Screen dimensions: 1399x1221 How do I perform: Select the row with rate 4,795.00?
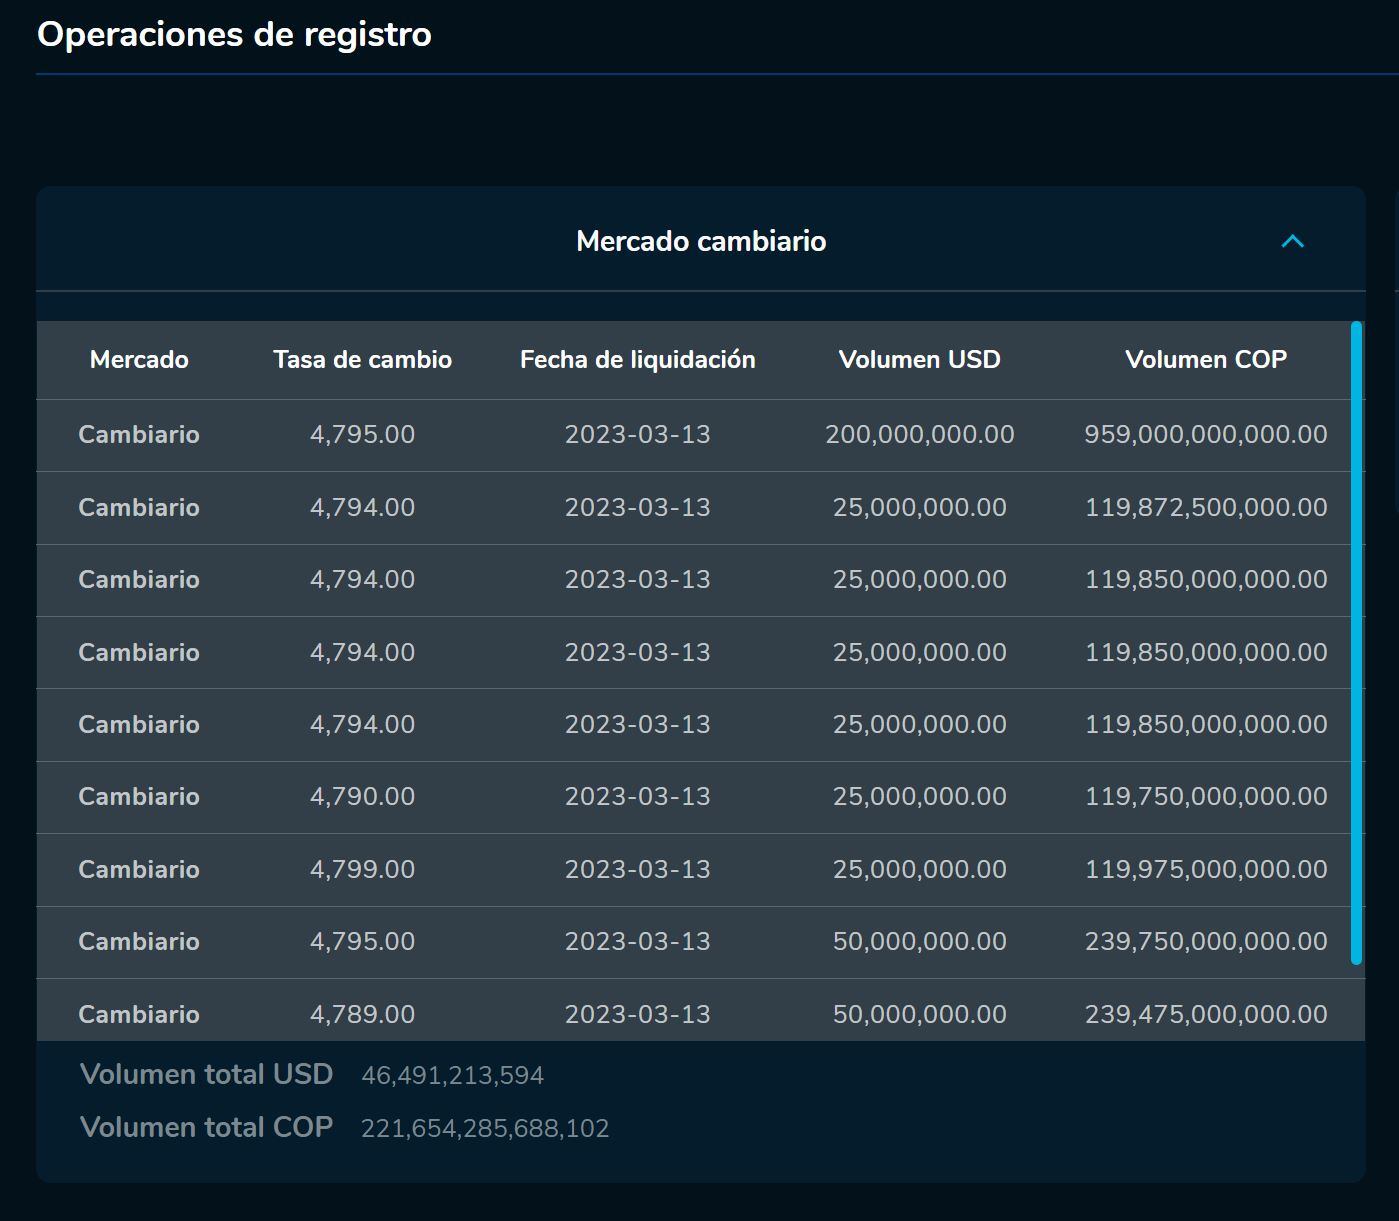[x=363, y=435]
